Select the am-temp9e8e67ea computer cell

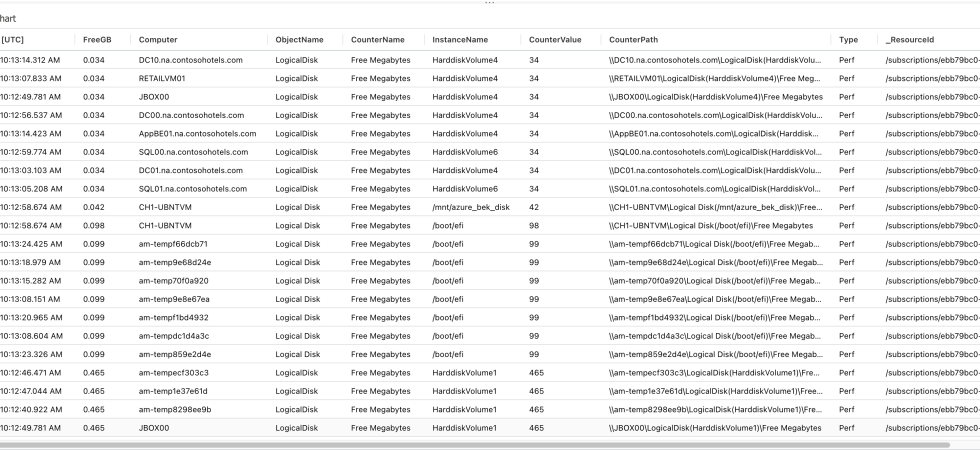tap(174, 299)
